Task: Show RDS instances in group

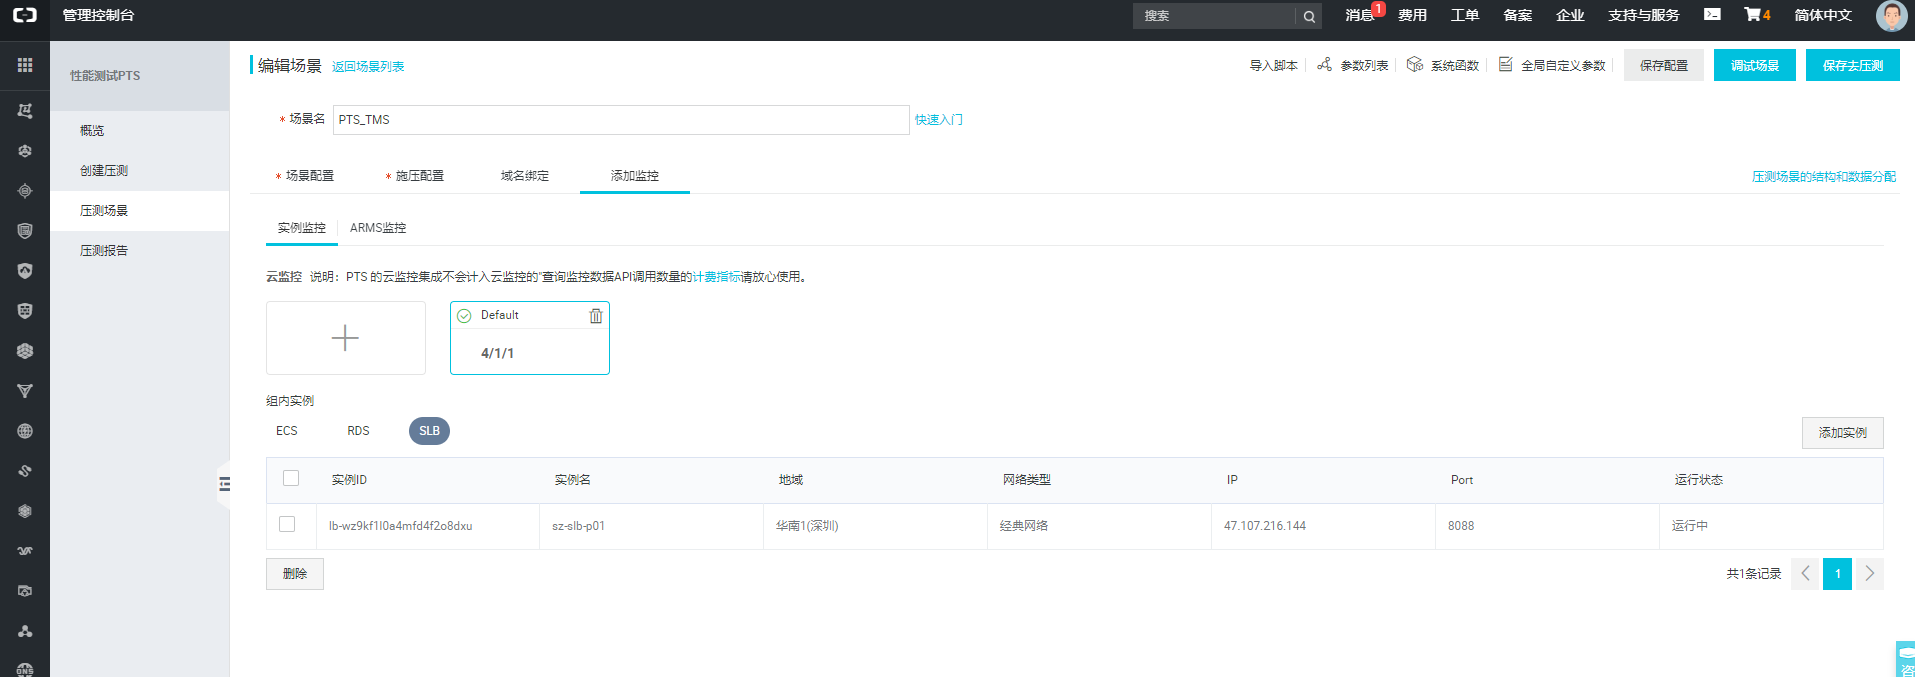Action: 358,431
